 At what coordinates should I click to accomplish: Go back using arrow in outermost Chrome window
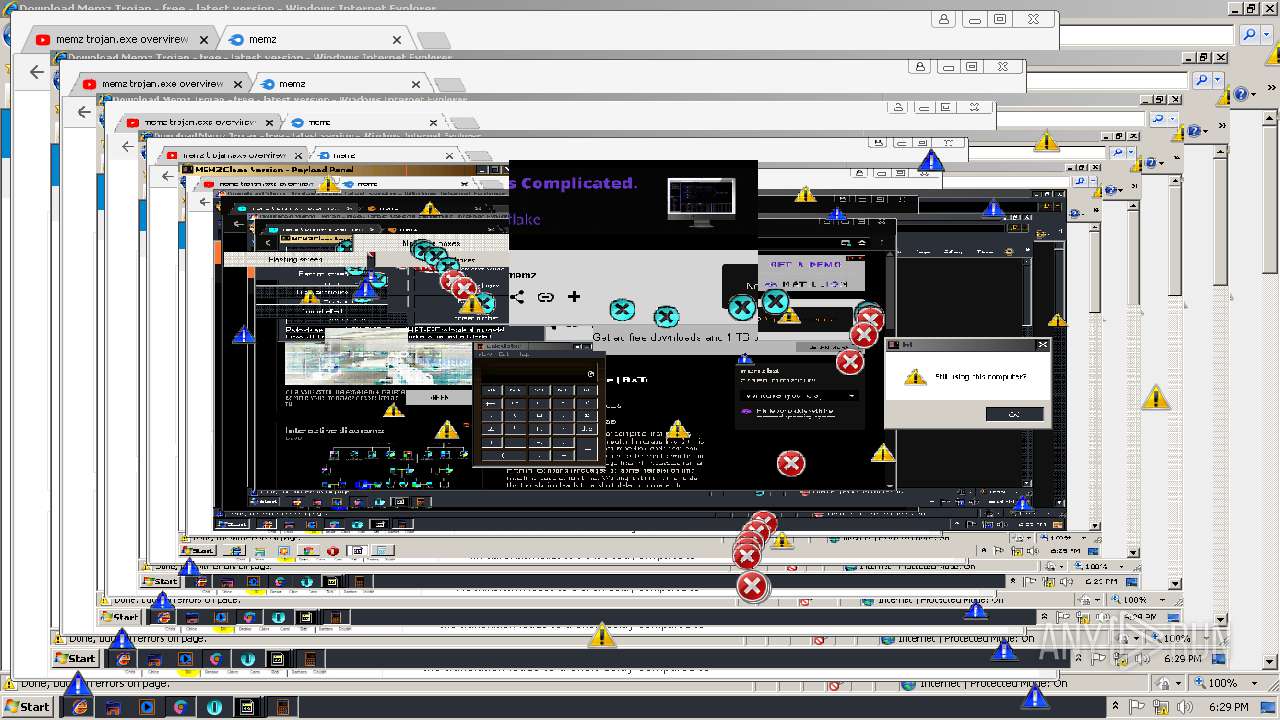click(x=37, y=72)
